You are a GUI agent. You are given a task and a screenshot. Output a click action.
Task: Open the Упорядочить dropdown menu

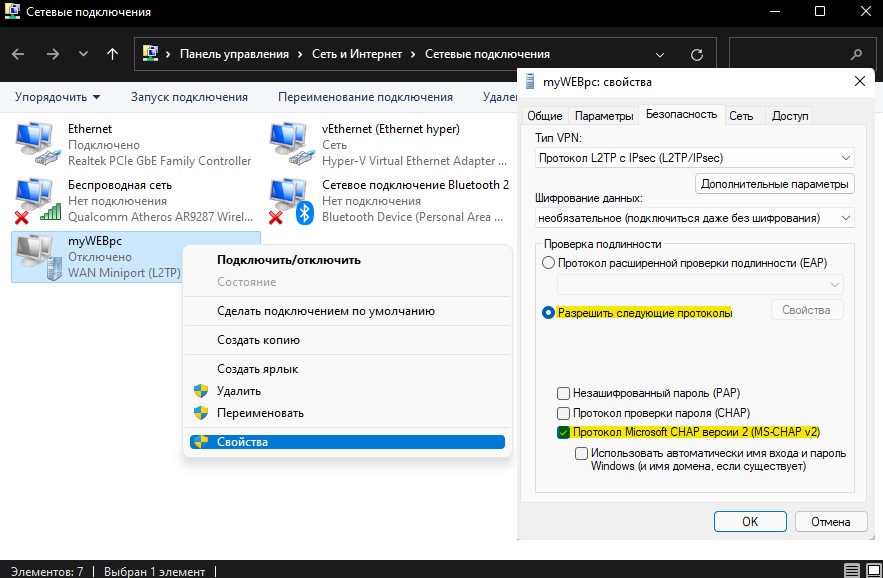(x=57, y=97)
